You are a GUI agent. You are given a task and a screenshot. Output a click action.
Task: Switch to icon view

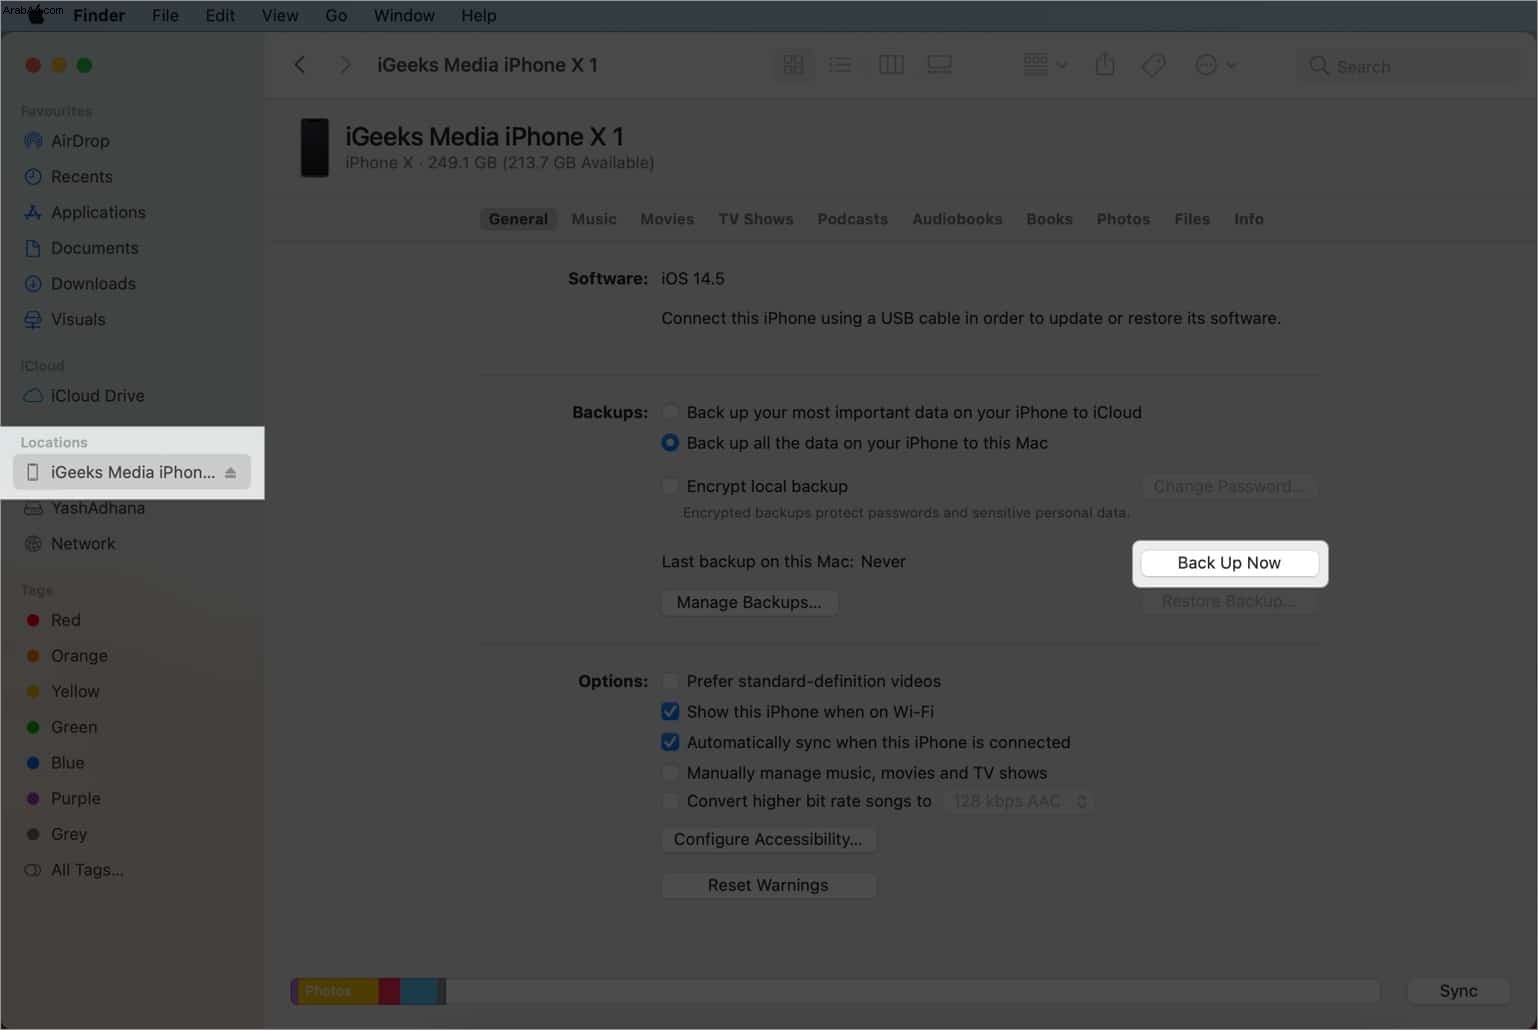793,65
